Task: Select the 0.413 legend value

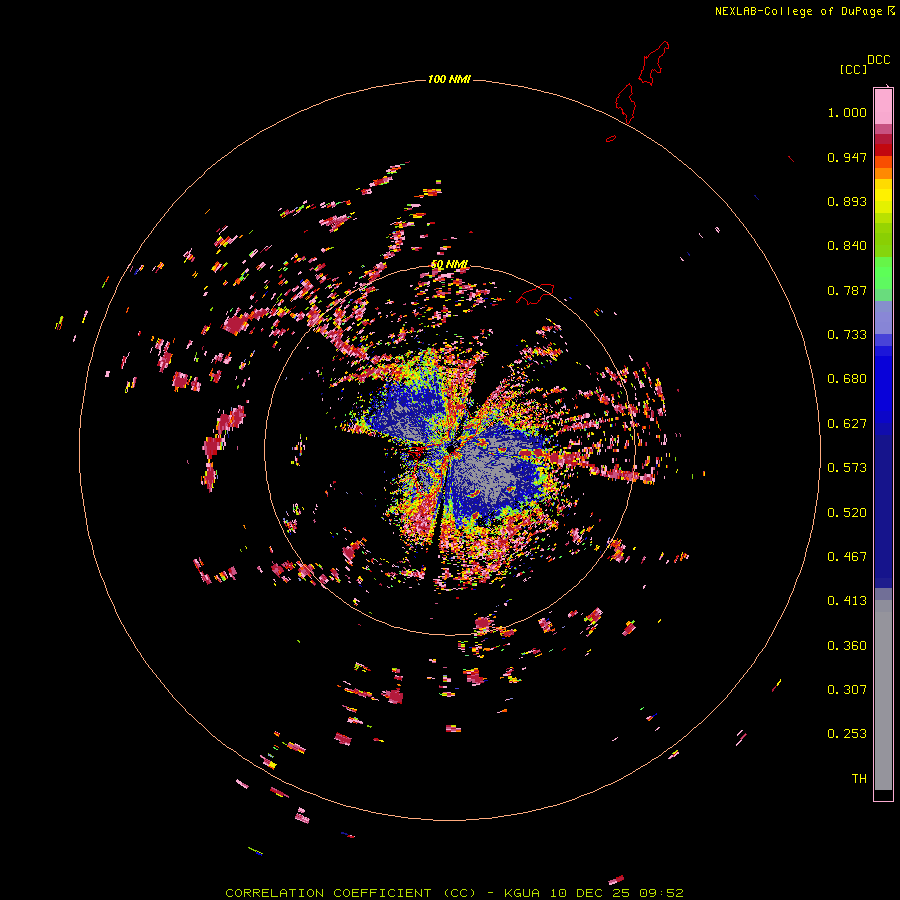Action: click(847, 601)
